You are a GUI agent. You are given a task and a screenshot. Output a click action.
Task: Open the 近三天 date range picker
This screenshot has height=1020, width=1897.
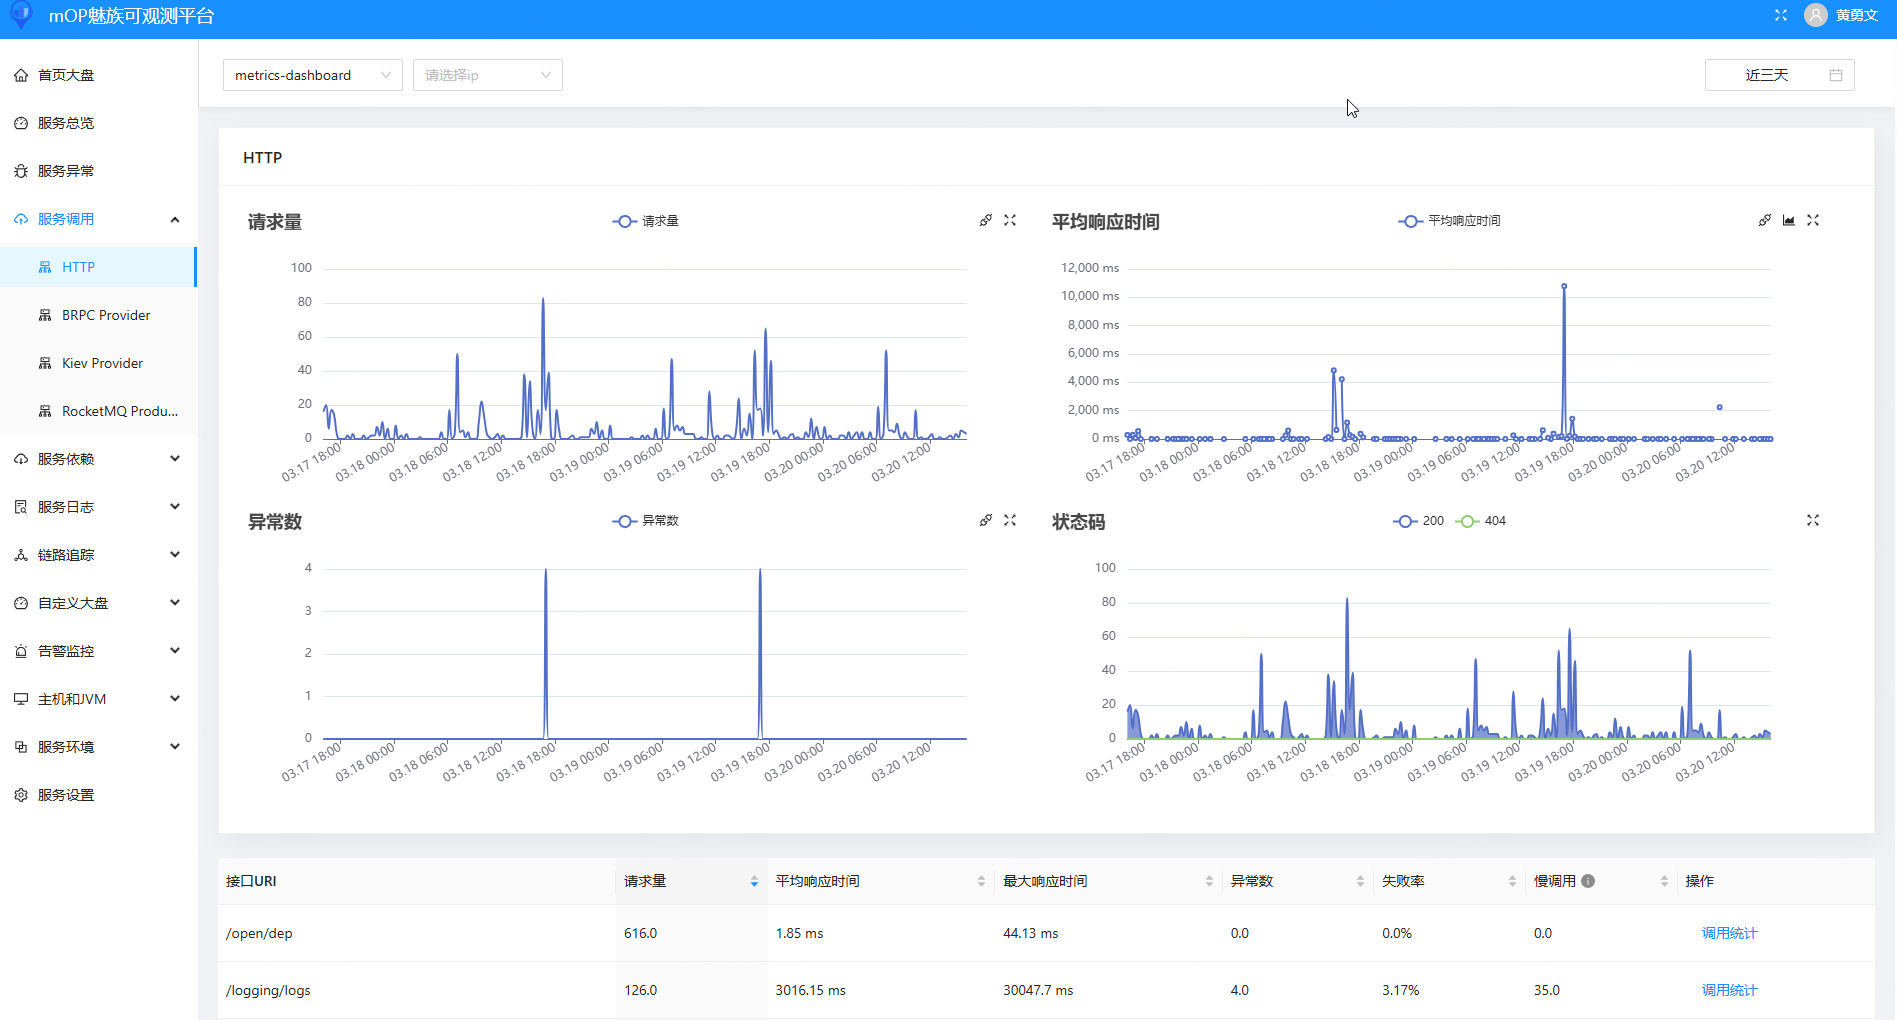tap(1778, 75)
